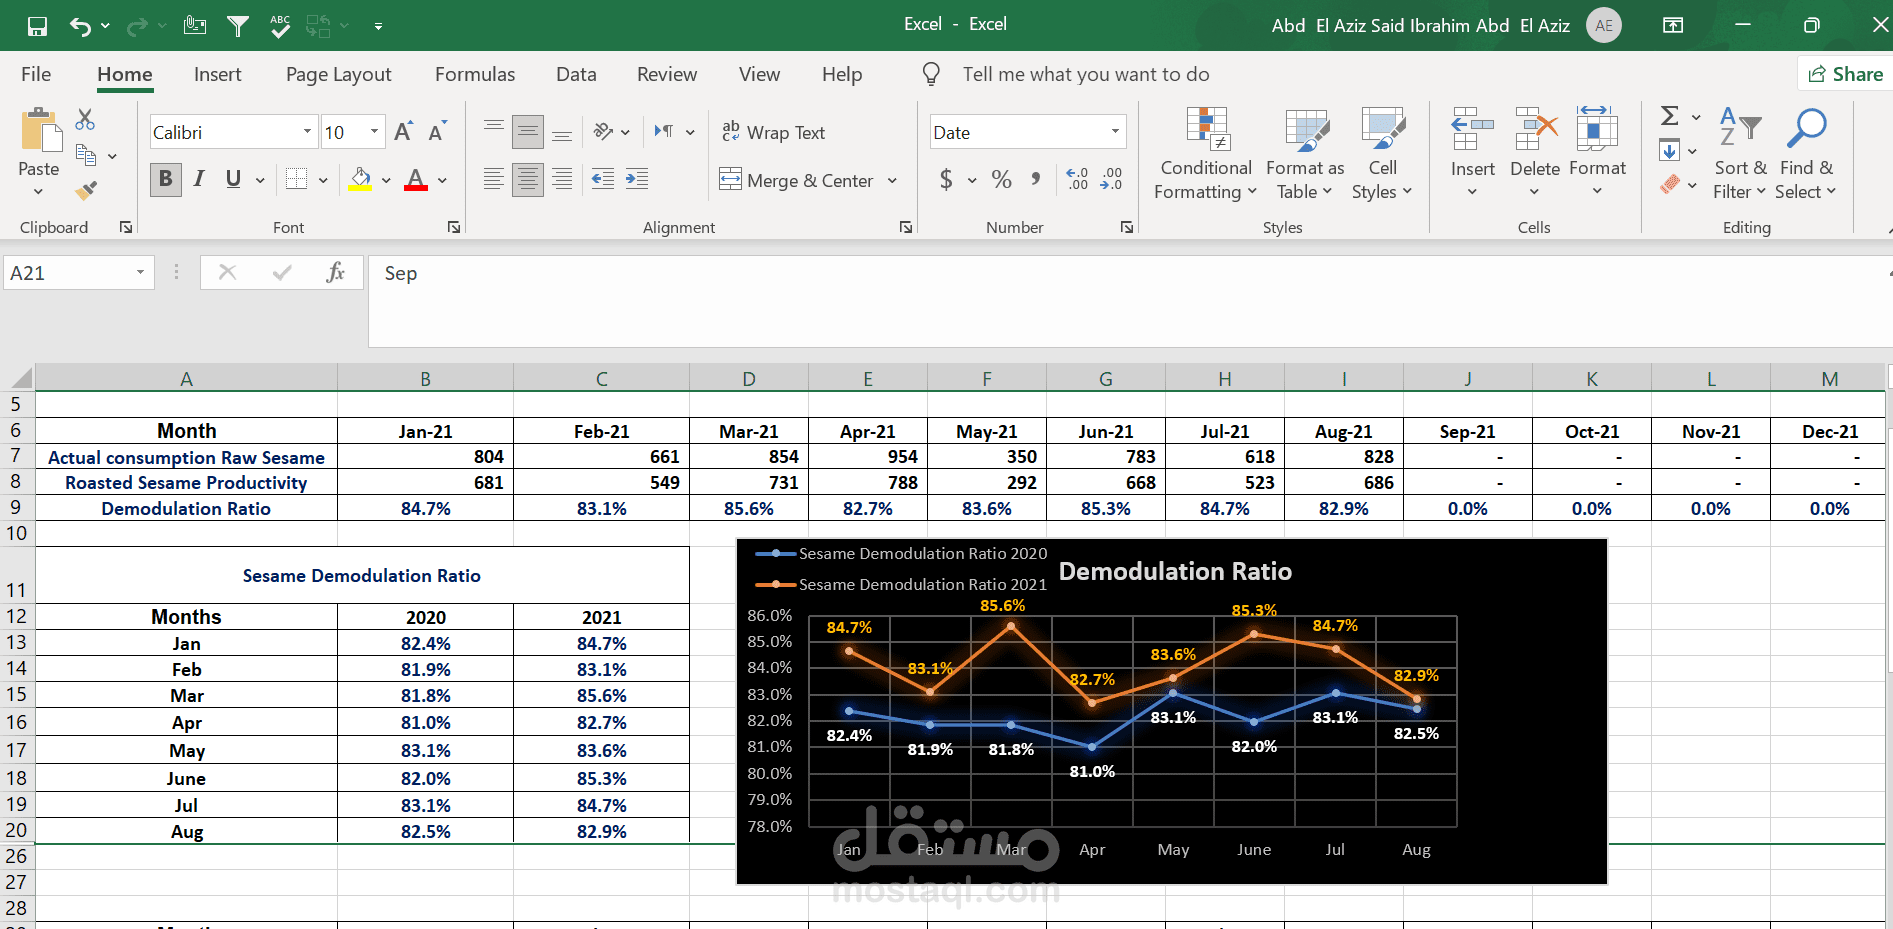Image resolution: width=1893 pixels, height=929 pixels.
Task: Apply top vertical alignment
Action: (x=493, y=131)
